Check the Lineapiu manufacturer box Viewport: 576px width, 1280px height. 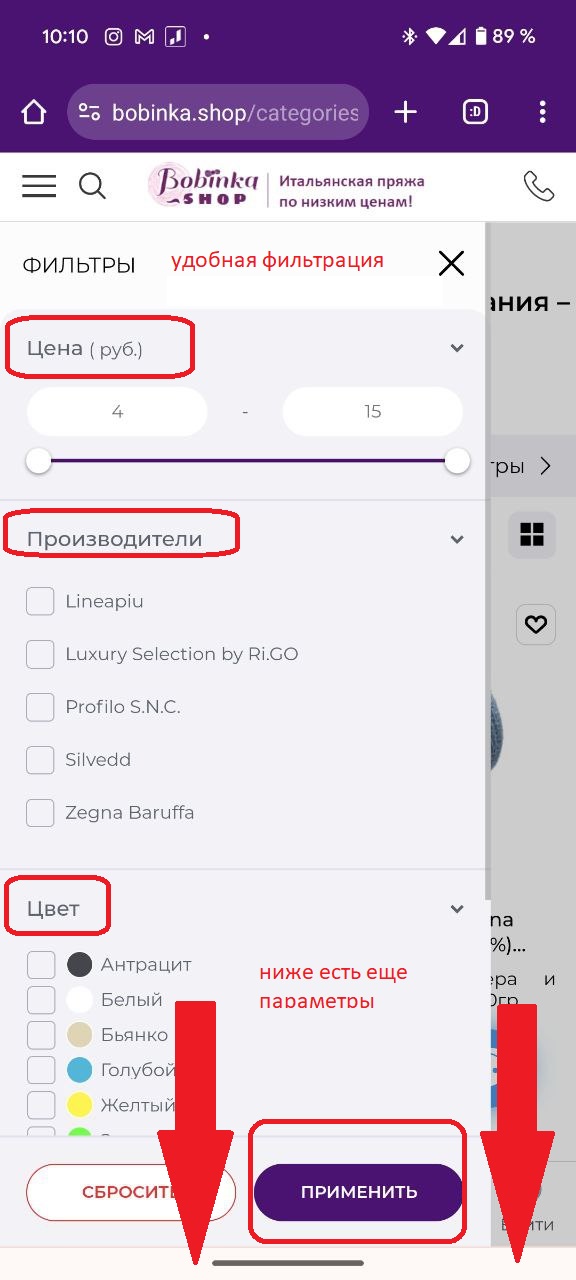coord(40,602)
